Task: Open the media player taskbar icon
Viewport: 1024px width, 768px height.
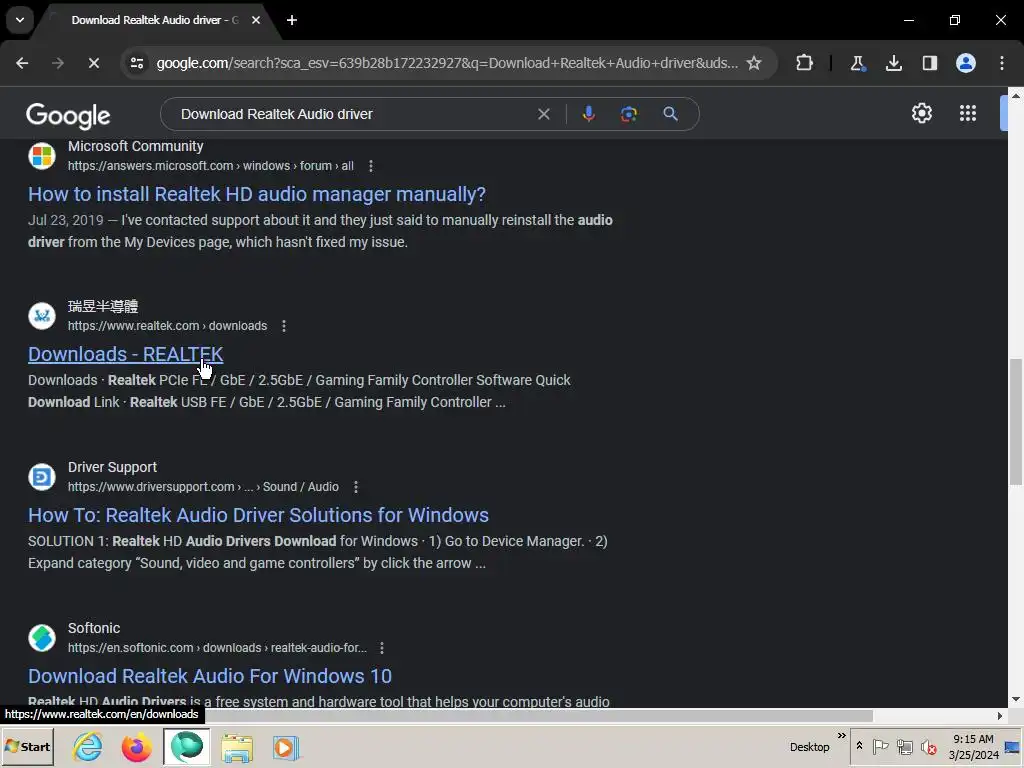Action: [x=285, y=748]
